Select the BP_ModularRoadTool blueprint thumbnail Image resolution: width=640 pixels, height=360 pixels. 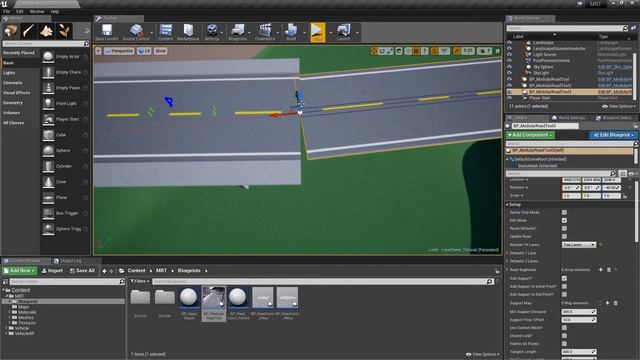213,303
